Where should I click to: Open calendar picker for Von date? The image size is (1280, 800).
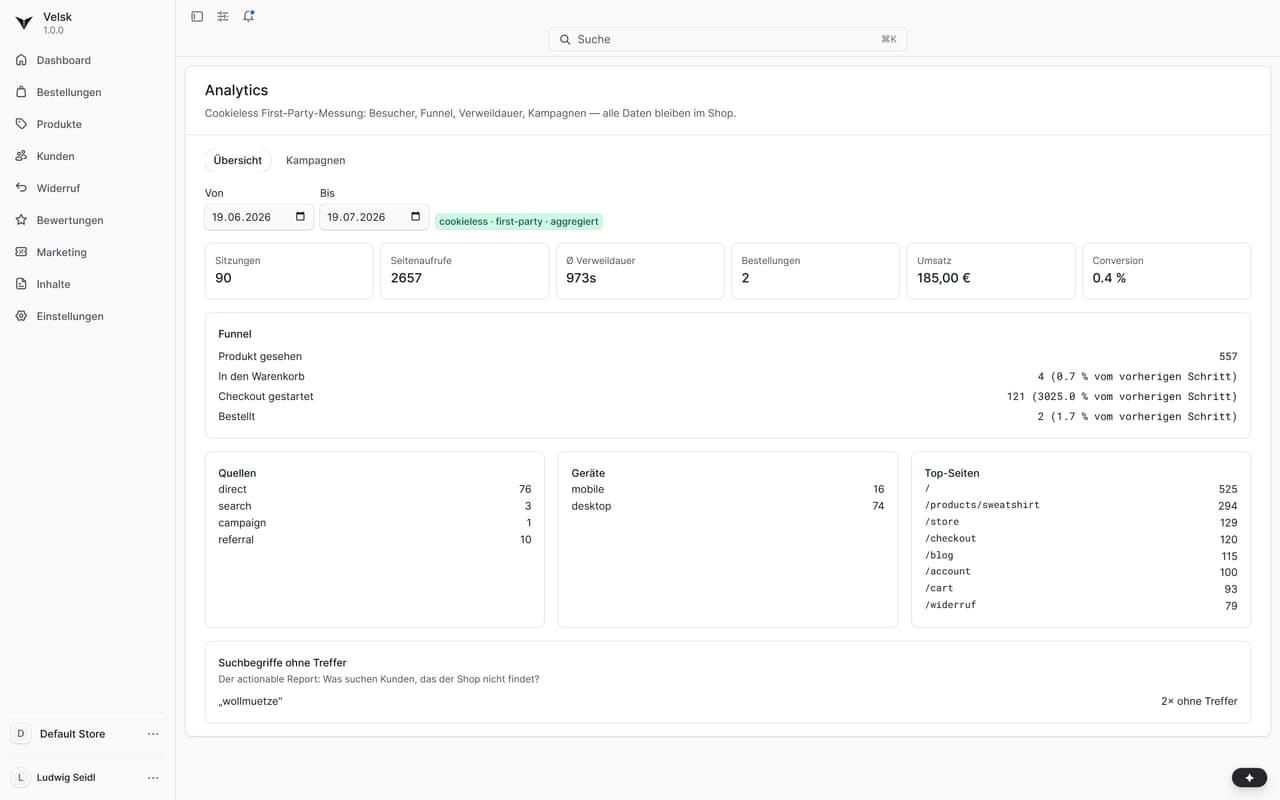tap(301, 217)
